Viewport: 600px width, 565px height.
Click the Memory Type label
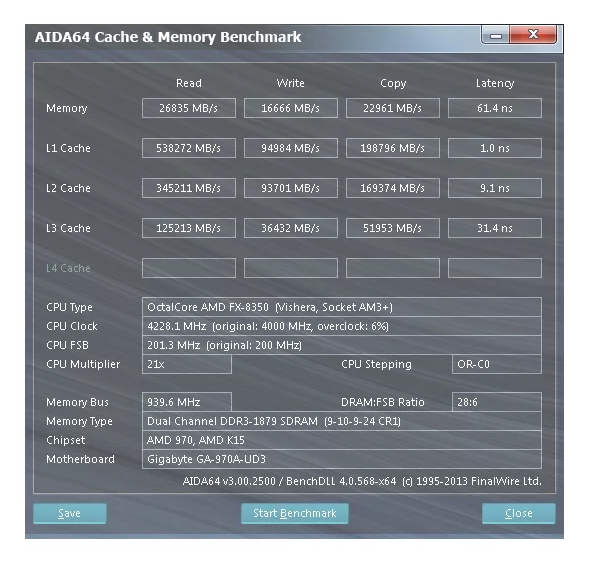coord(79,422)
